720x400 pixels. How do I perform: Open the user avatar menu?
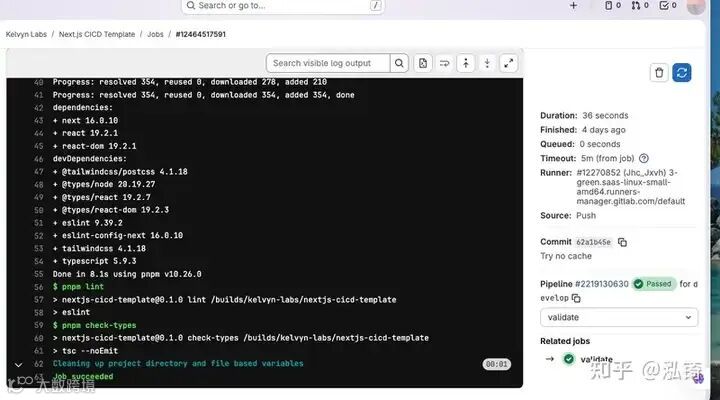[696, 6]
